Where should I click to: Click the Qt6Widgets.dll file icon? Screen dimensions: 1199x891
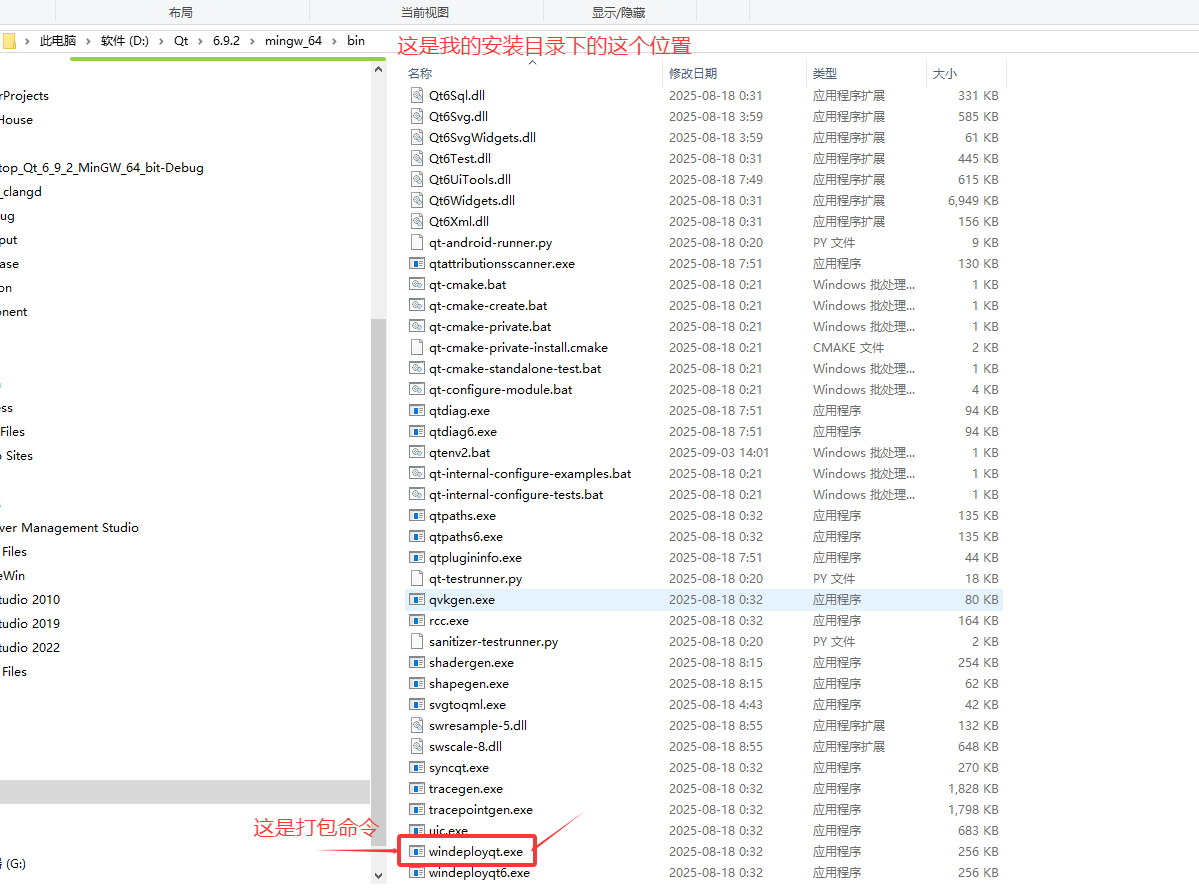tap(417, 200)
